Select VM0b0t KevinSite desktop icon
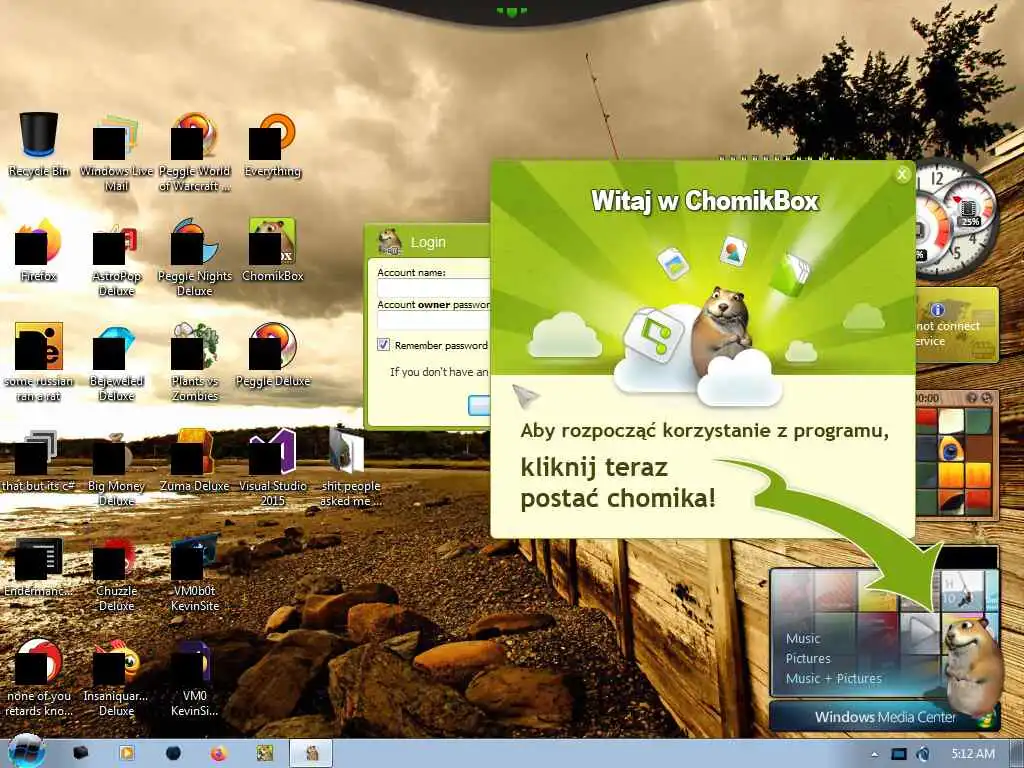The height and width of the screenshot is (768, 1024). tap(195, 573)
